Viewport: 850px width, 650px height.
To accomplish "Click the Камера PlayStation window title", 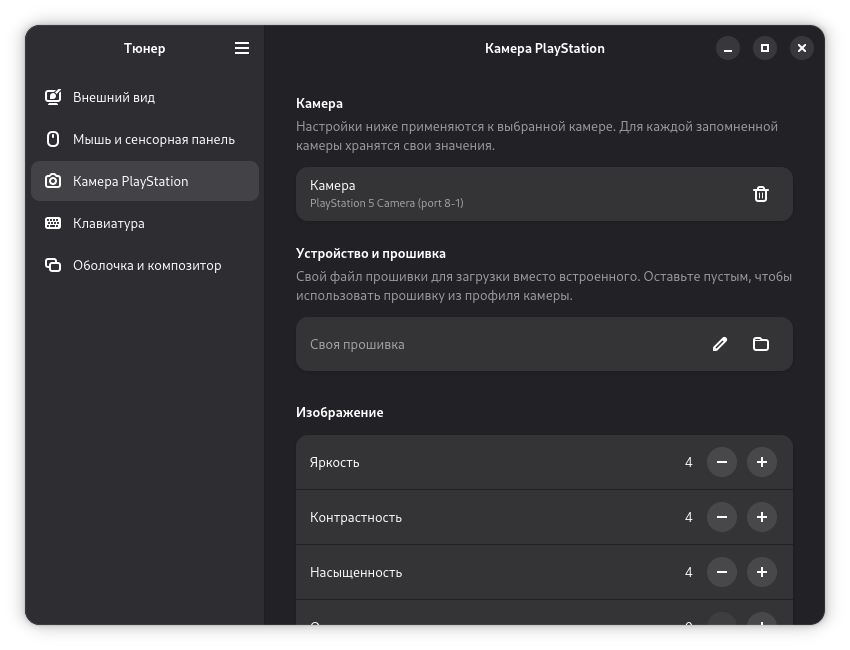I will point(544,48).
